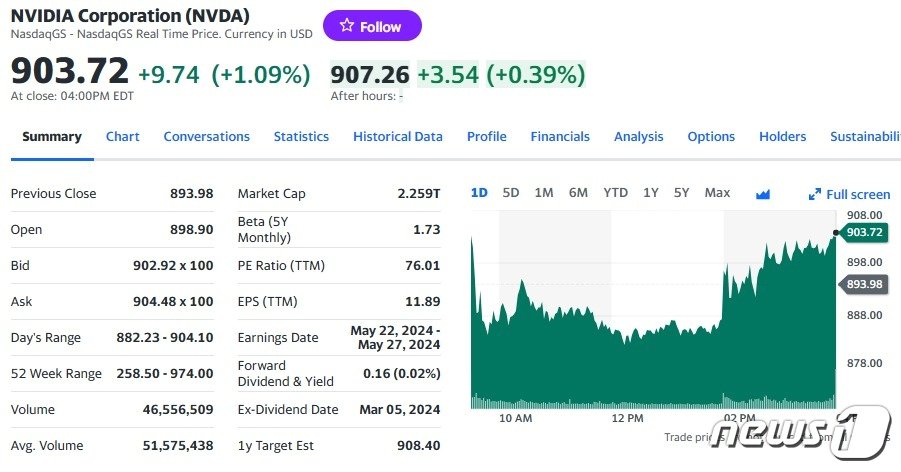The height and width of the screenshot is (472, 901).
Task: Switch to the Chart tab
Action: (123, 137)
